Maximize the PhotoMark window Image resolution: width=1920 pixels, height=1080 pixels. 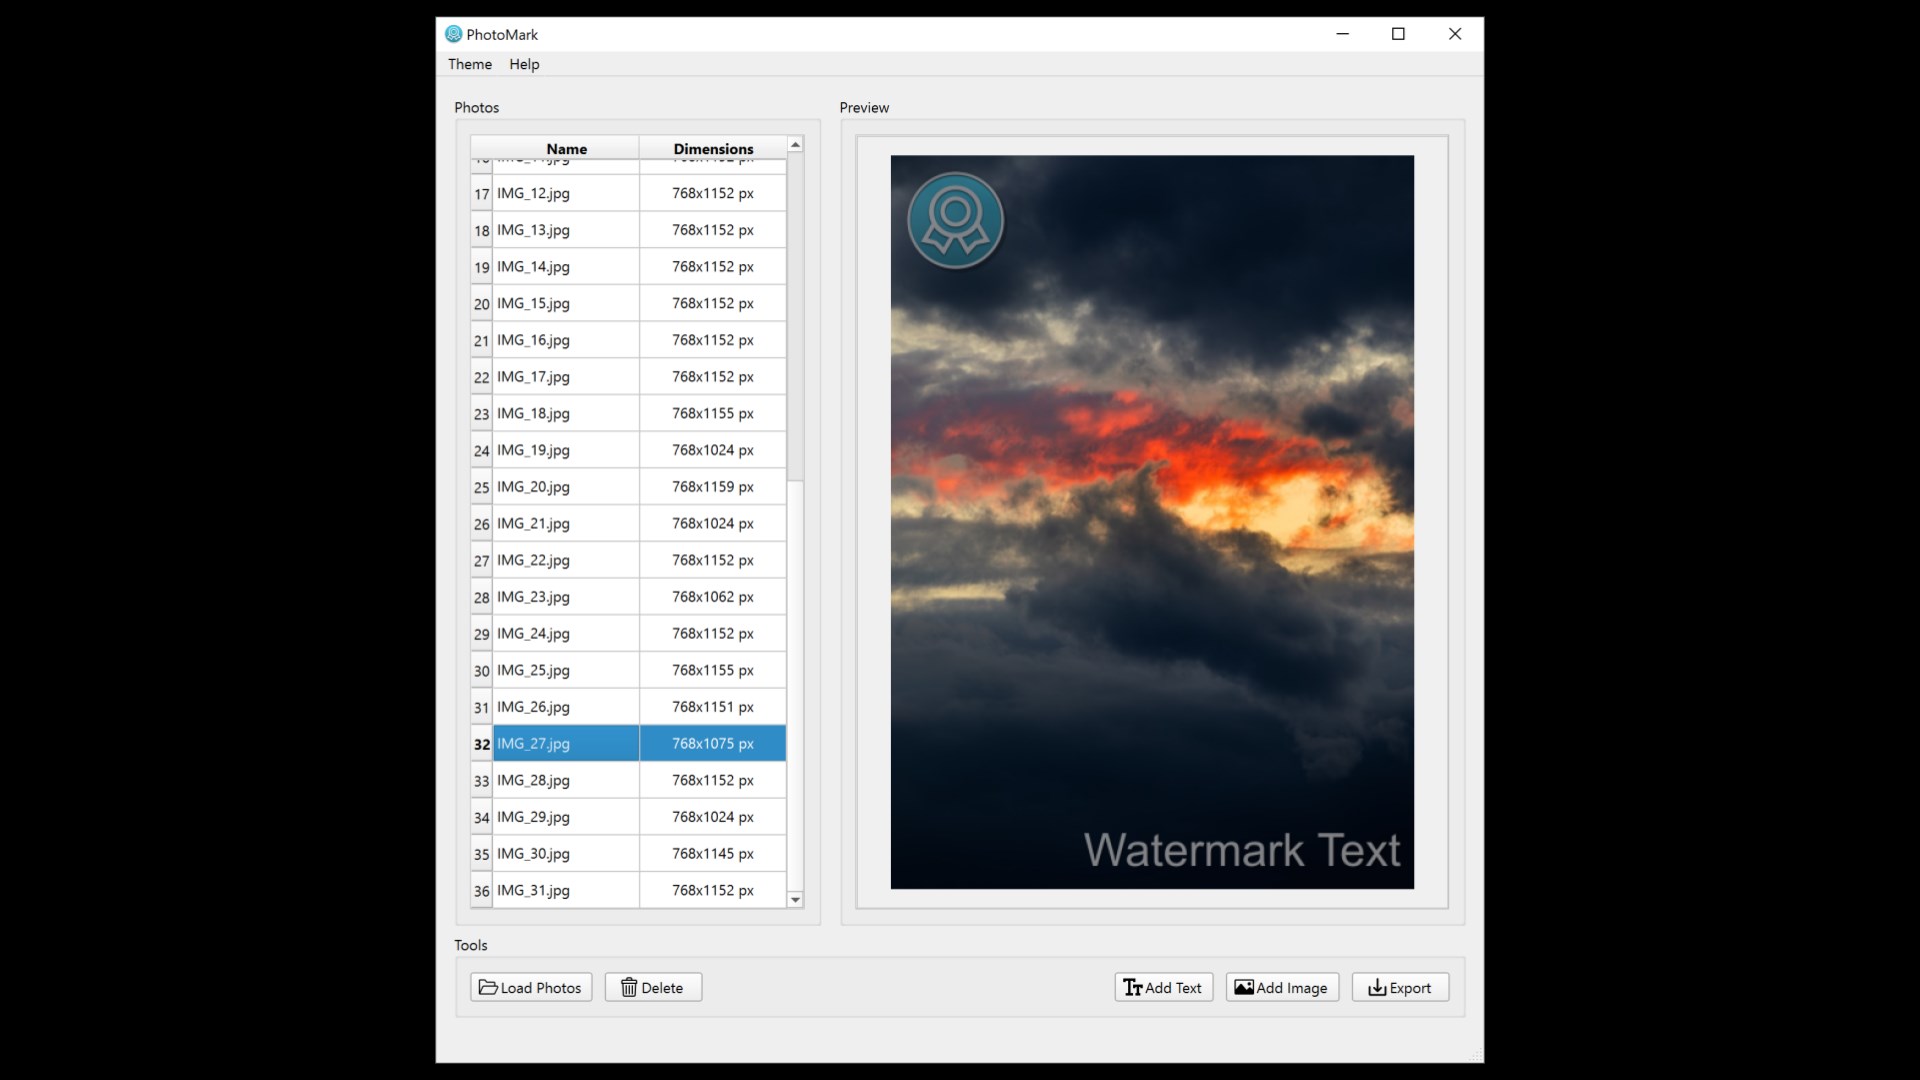point(1398,34)
